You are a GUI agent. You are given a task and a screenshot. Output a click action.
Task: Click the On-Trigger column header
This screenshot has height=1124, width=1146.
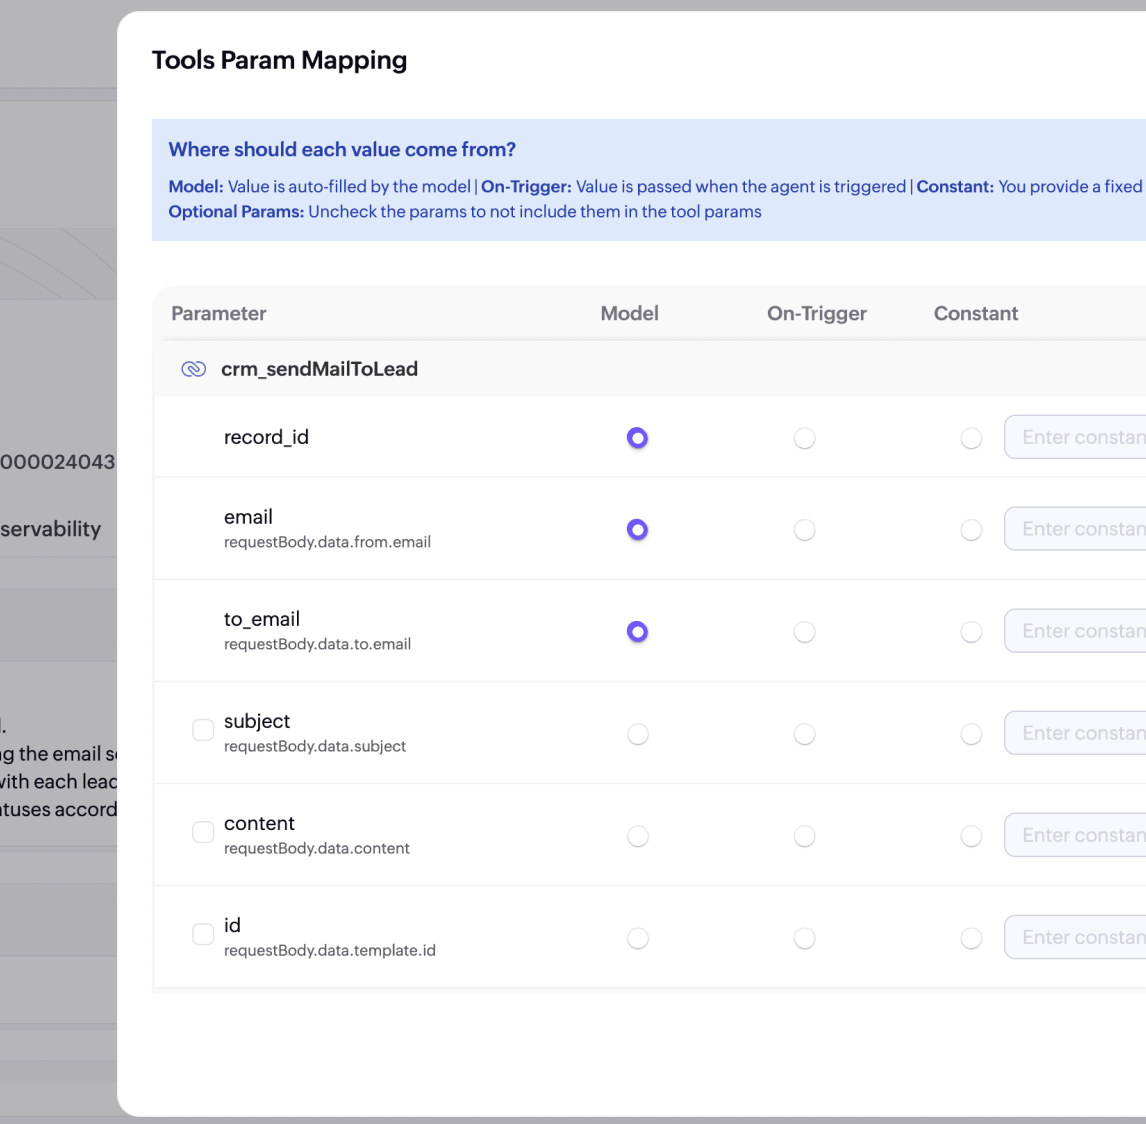pos(816,313)
